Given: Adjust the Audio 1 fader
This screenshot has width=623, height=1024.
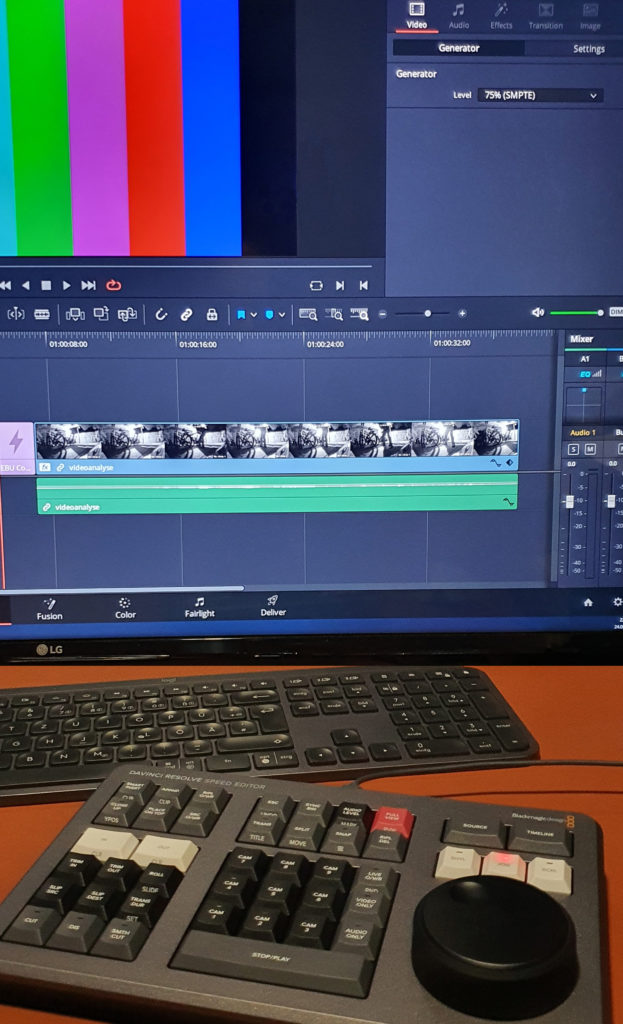Looking at the screenshot, I should (569, 502).
